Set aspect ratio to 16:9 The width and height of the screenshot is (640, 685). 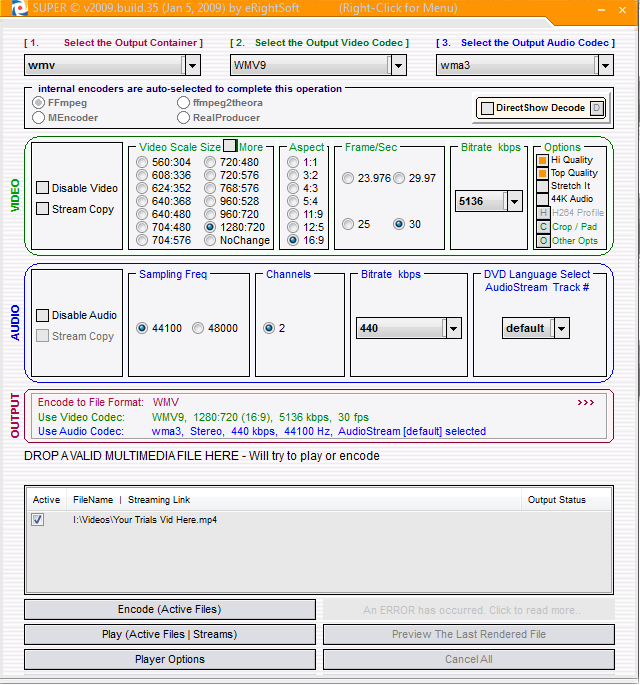coord(293,240)
